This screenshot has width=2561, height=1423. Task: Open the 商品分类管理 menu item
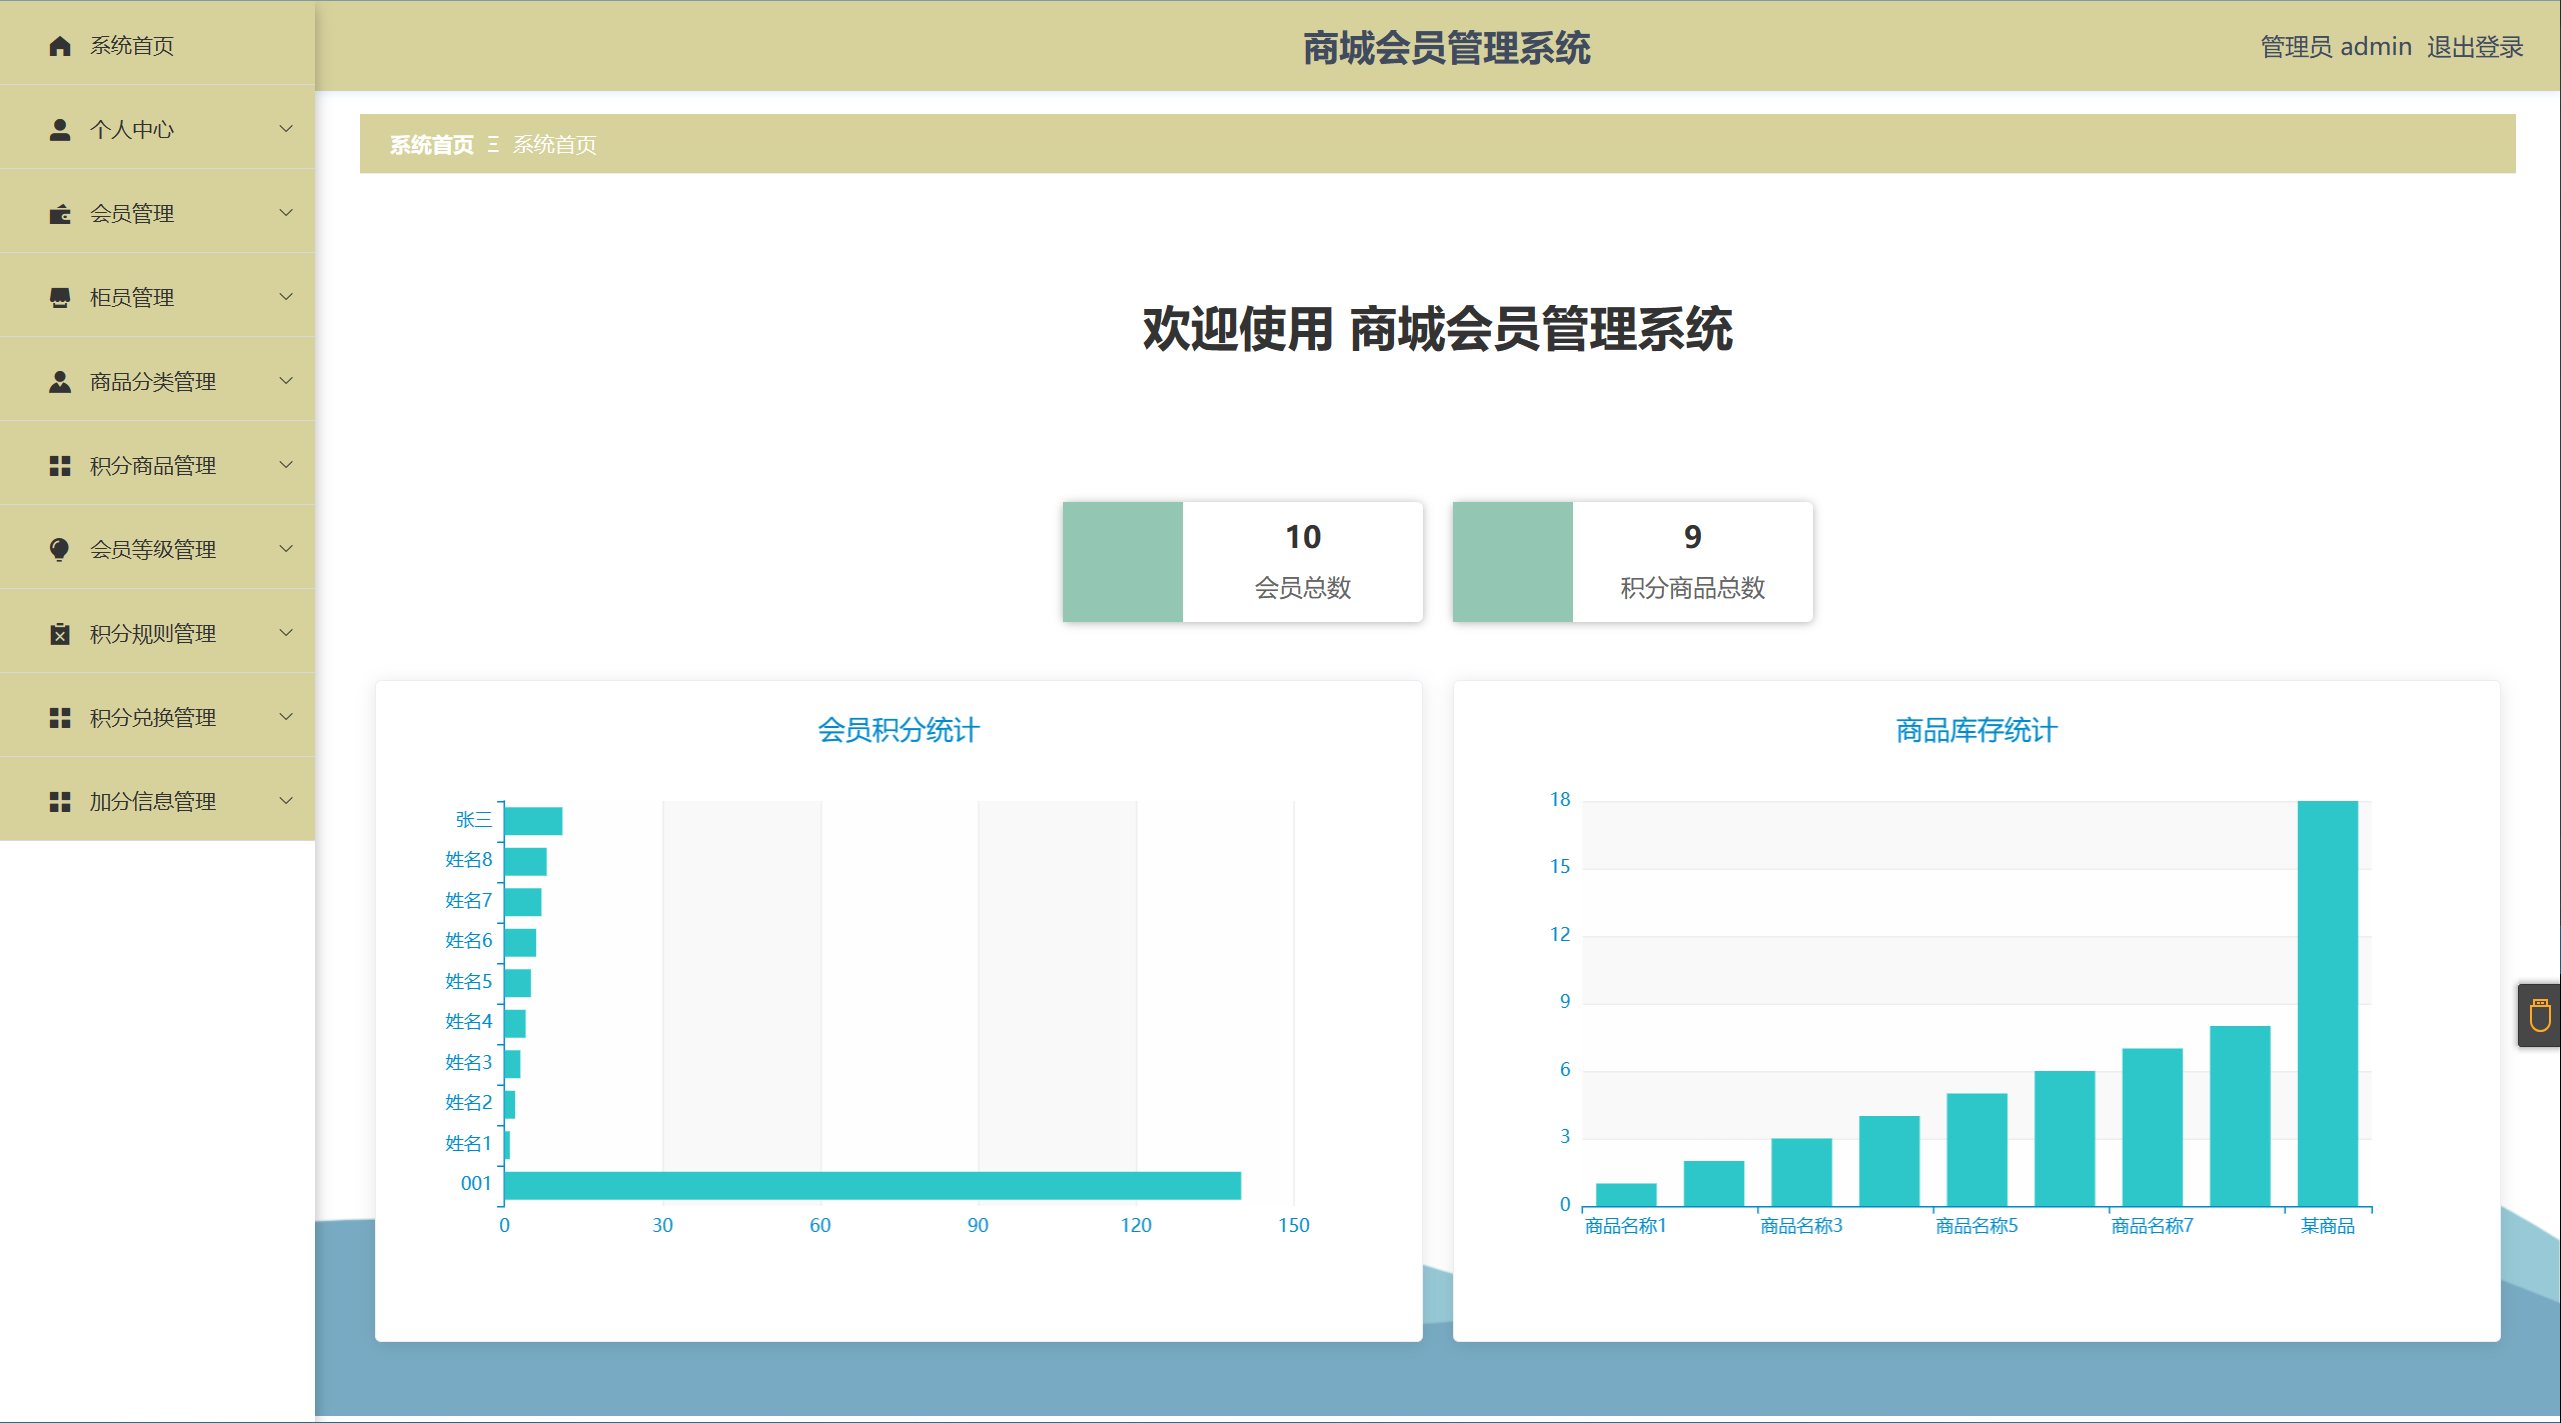tap(152, 382)
